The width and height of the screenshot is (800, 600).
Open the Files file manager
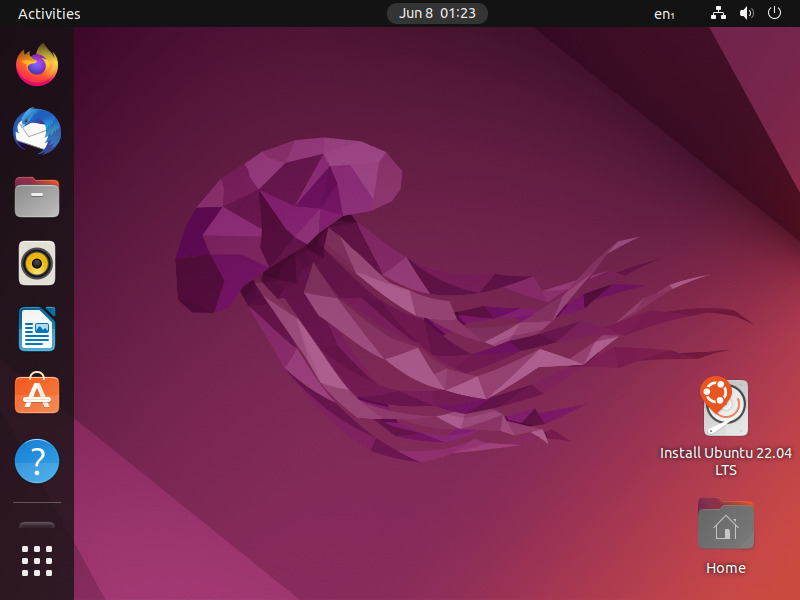point(36,197)
